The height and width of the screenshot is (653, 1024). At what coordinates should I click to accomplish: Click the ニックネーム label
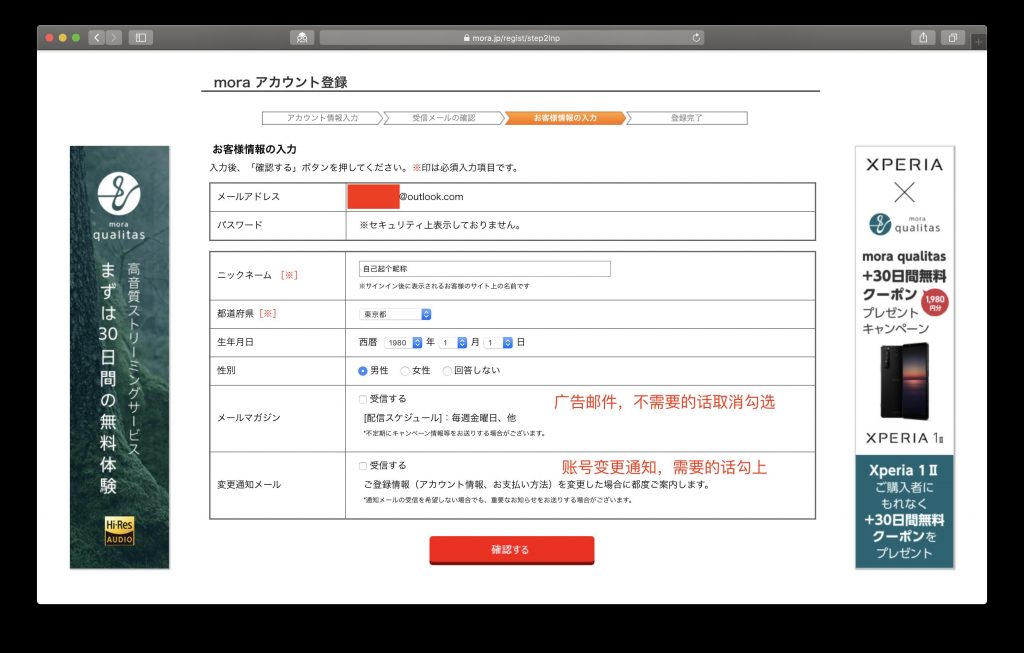coord(244,275)
